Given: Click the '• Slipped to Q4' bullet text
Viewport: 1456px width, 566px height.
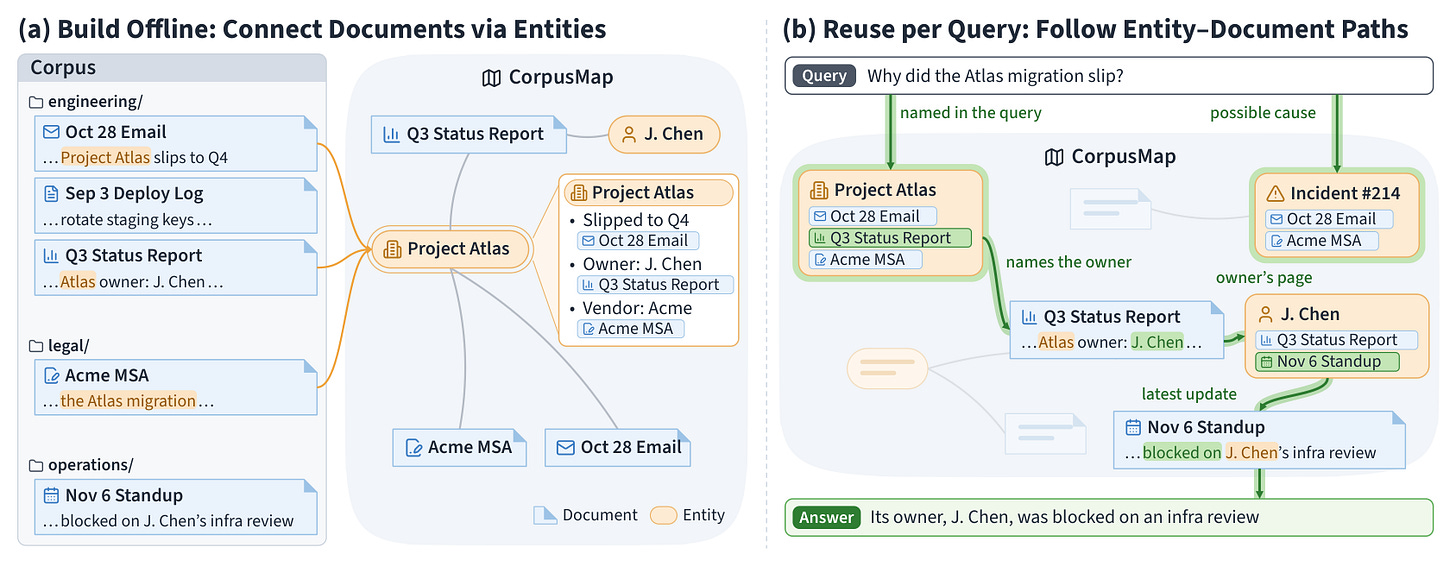Looking at the screenshot, I should coord(628,219).
